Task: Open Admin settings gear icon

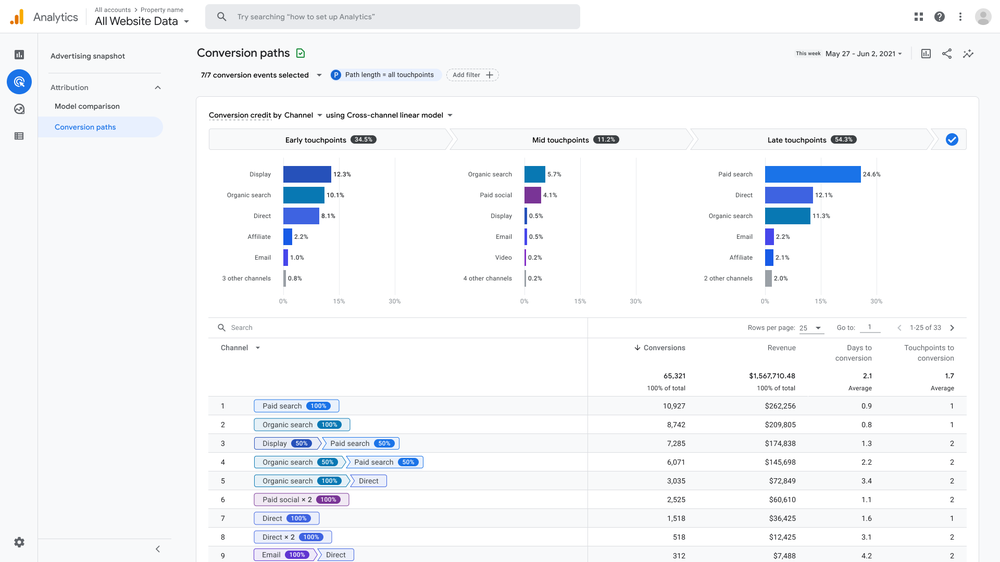Action: [19, 542]
